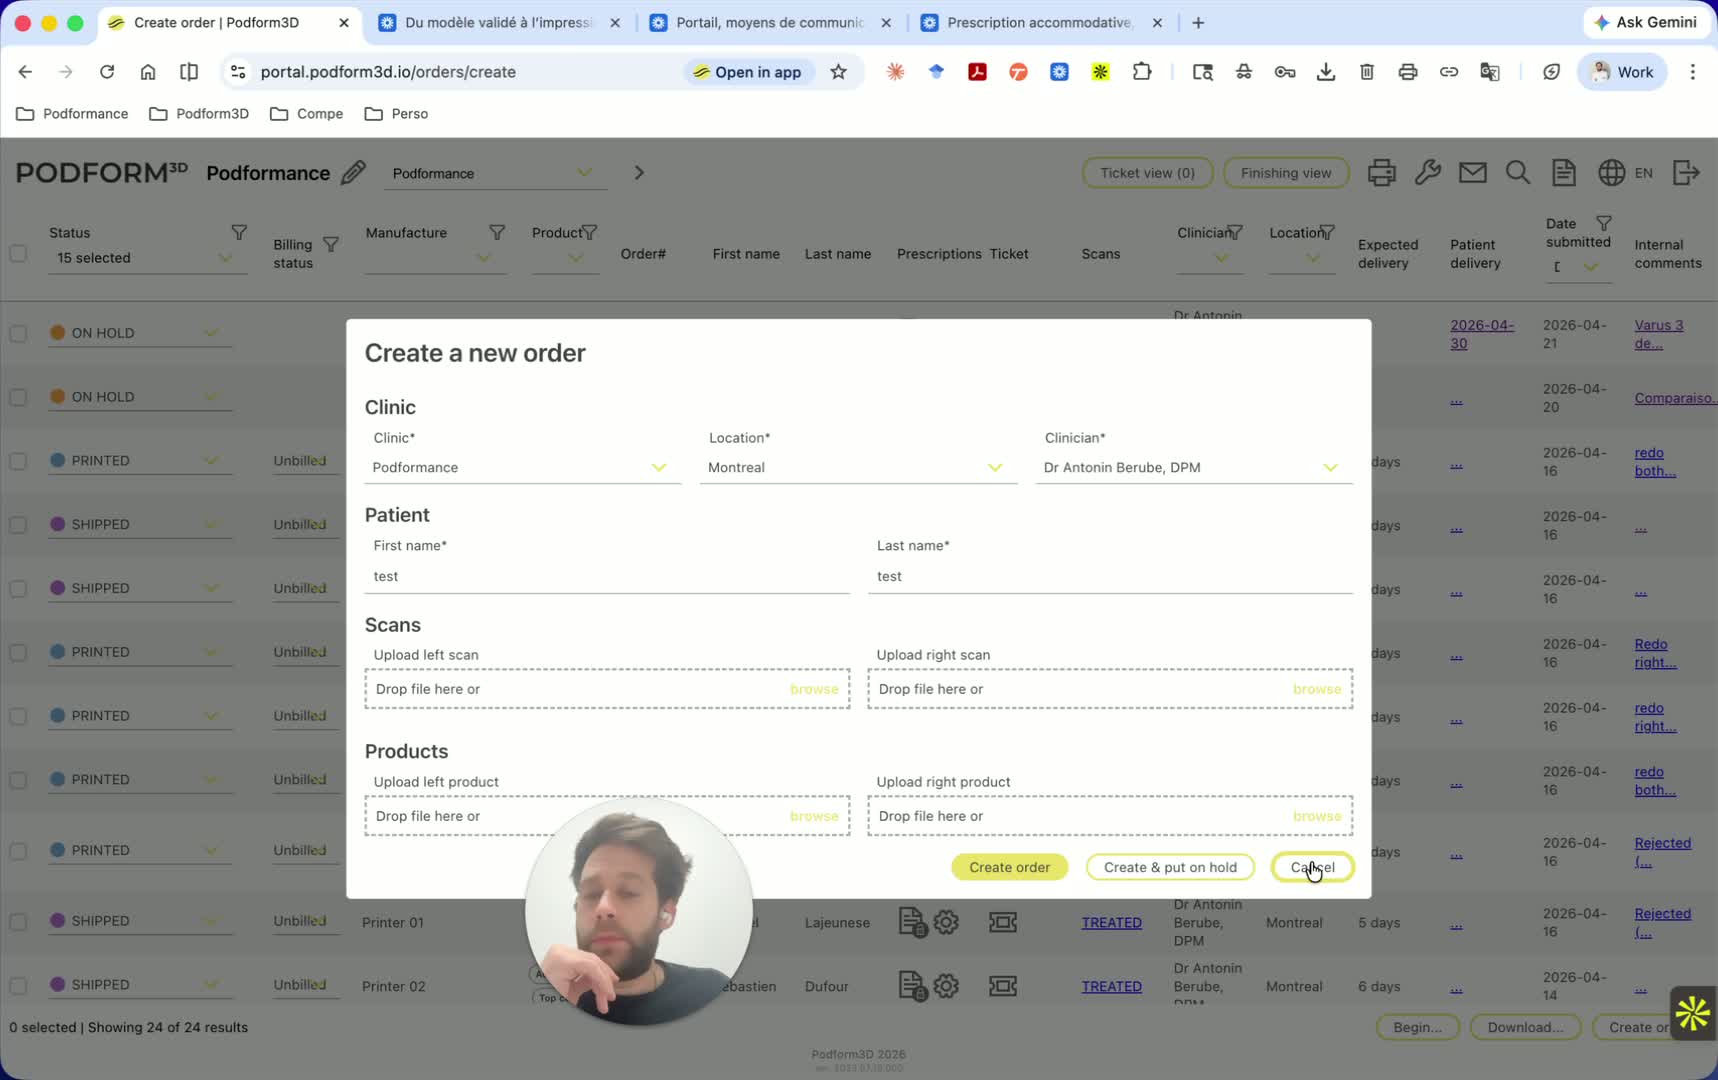Switch to Portail, moyens de communic tab
The width and height of the screenshot is (1718, 1080).
coord(769,22)
